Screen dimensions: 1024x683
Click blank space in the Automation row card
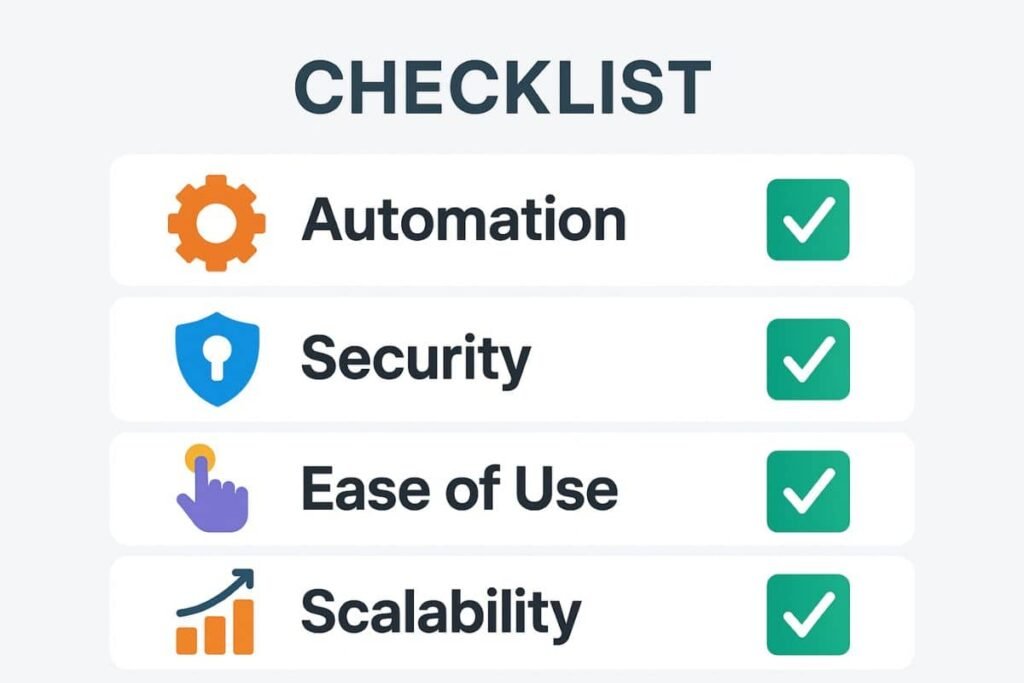(x=690, y=220)
